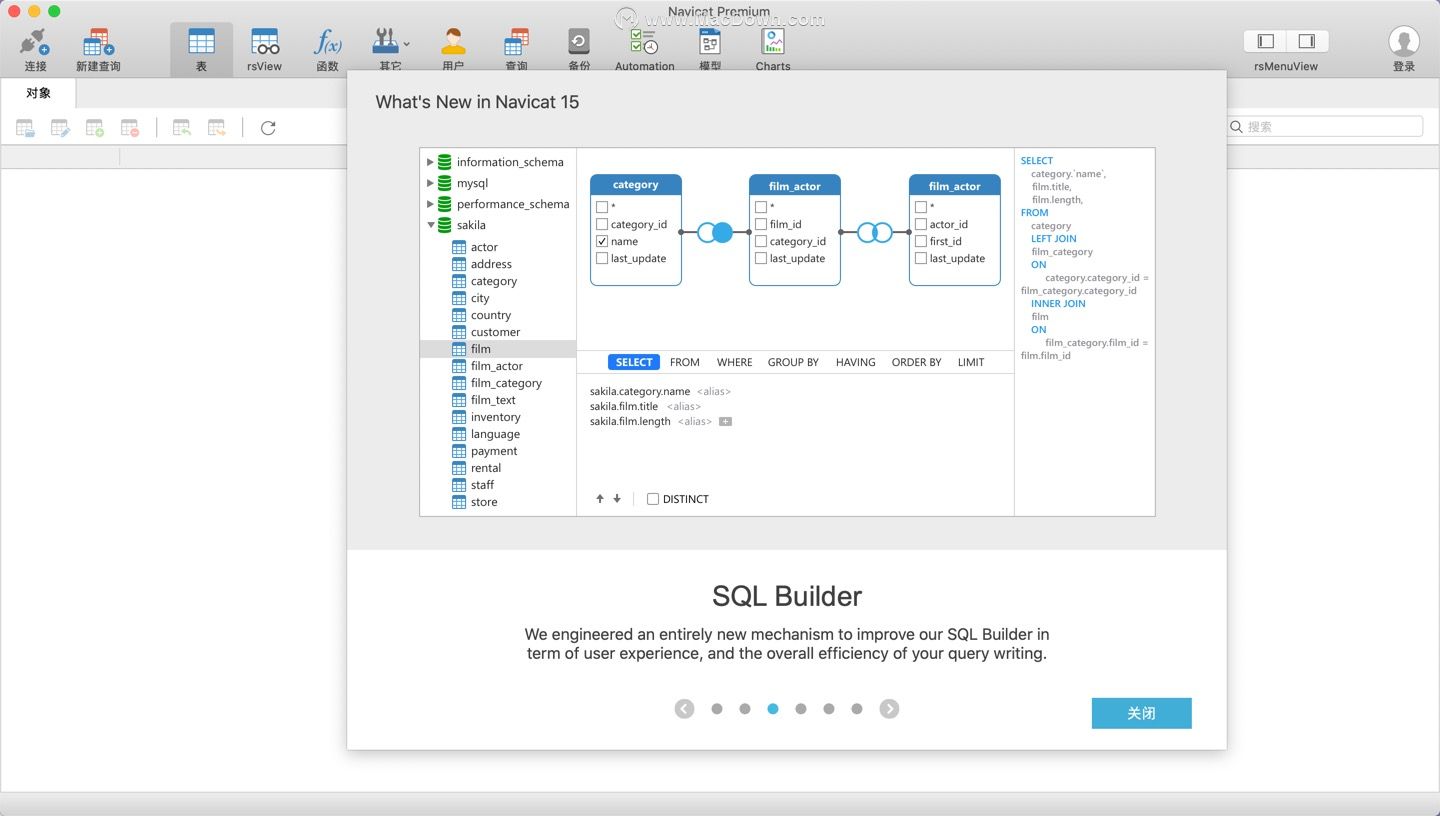Advance to the next What's New slide

[x=889, y=709]
